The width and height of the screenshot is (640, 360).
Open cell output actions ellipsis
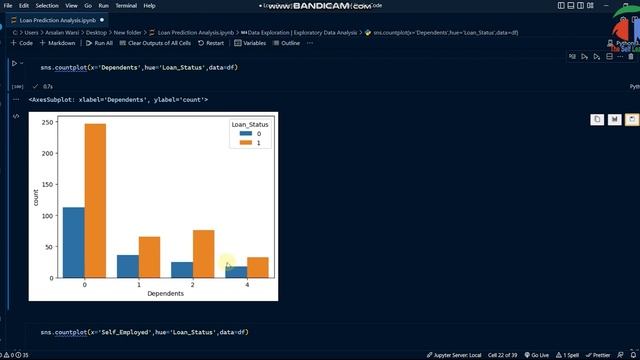(16, 99)
